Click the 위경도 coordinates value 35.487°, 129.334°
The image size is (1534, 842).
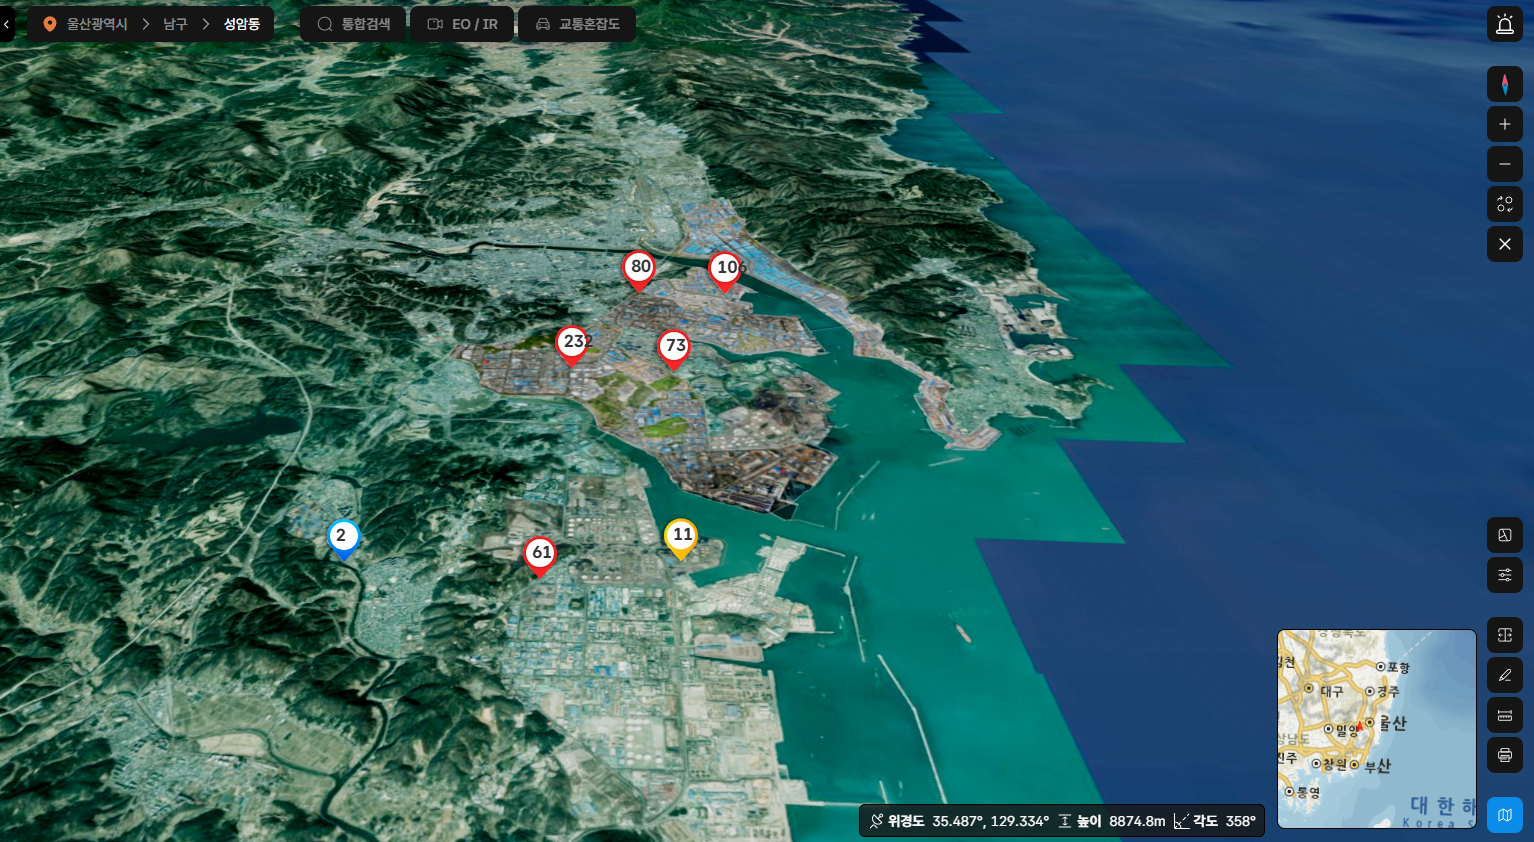[x=990, y=821]
